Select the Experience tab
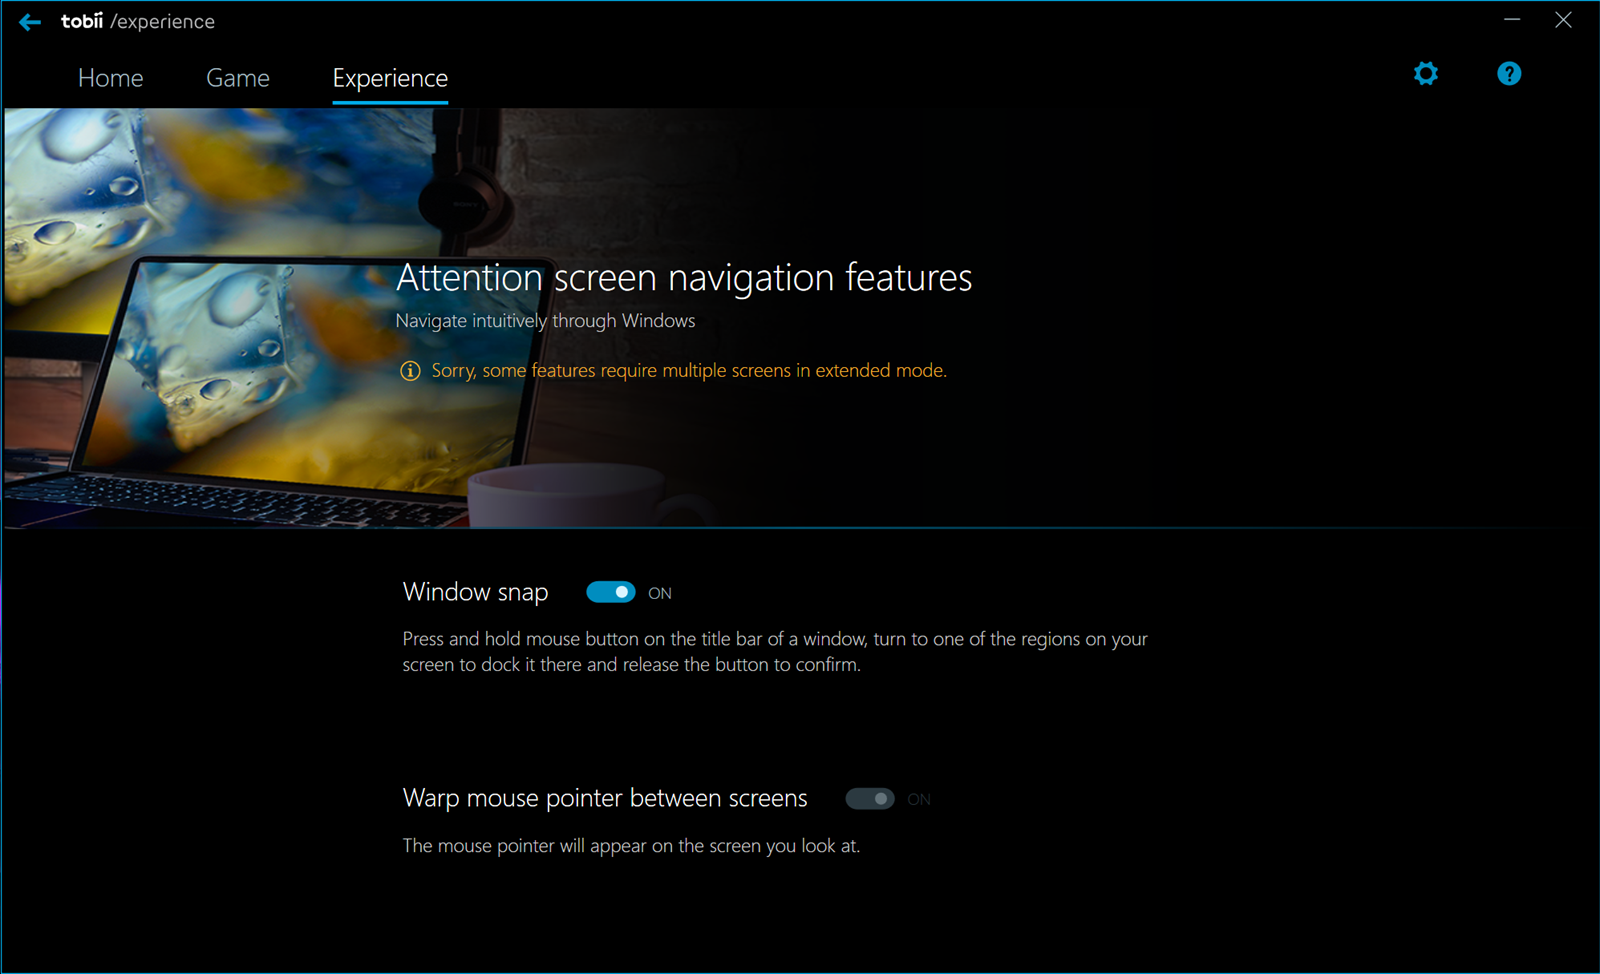This screenshot has width=1600, height=974. click(x=390, y=78)
